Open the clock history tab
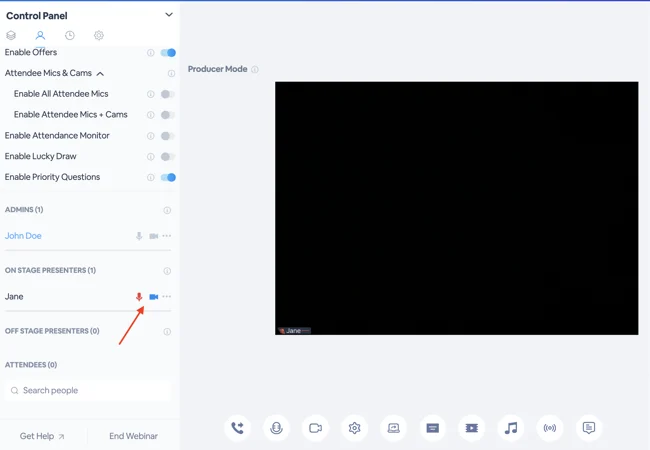This screenshot has height=450, width=650. [x=70, y=35]
